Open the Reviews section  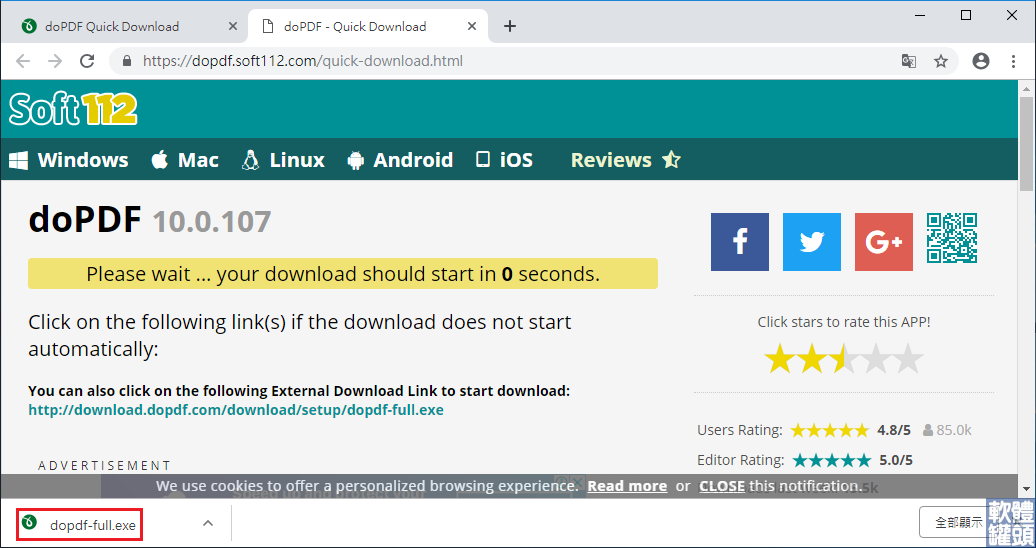(x=625, y=160)
